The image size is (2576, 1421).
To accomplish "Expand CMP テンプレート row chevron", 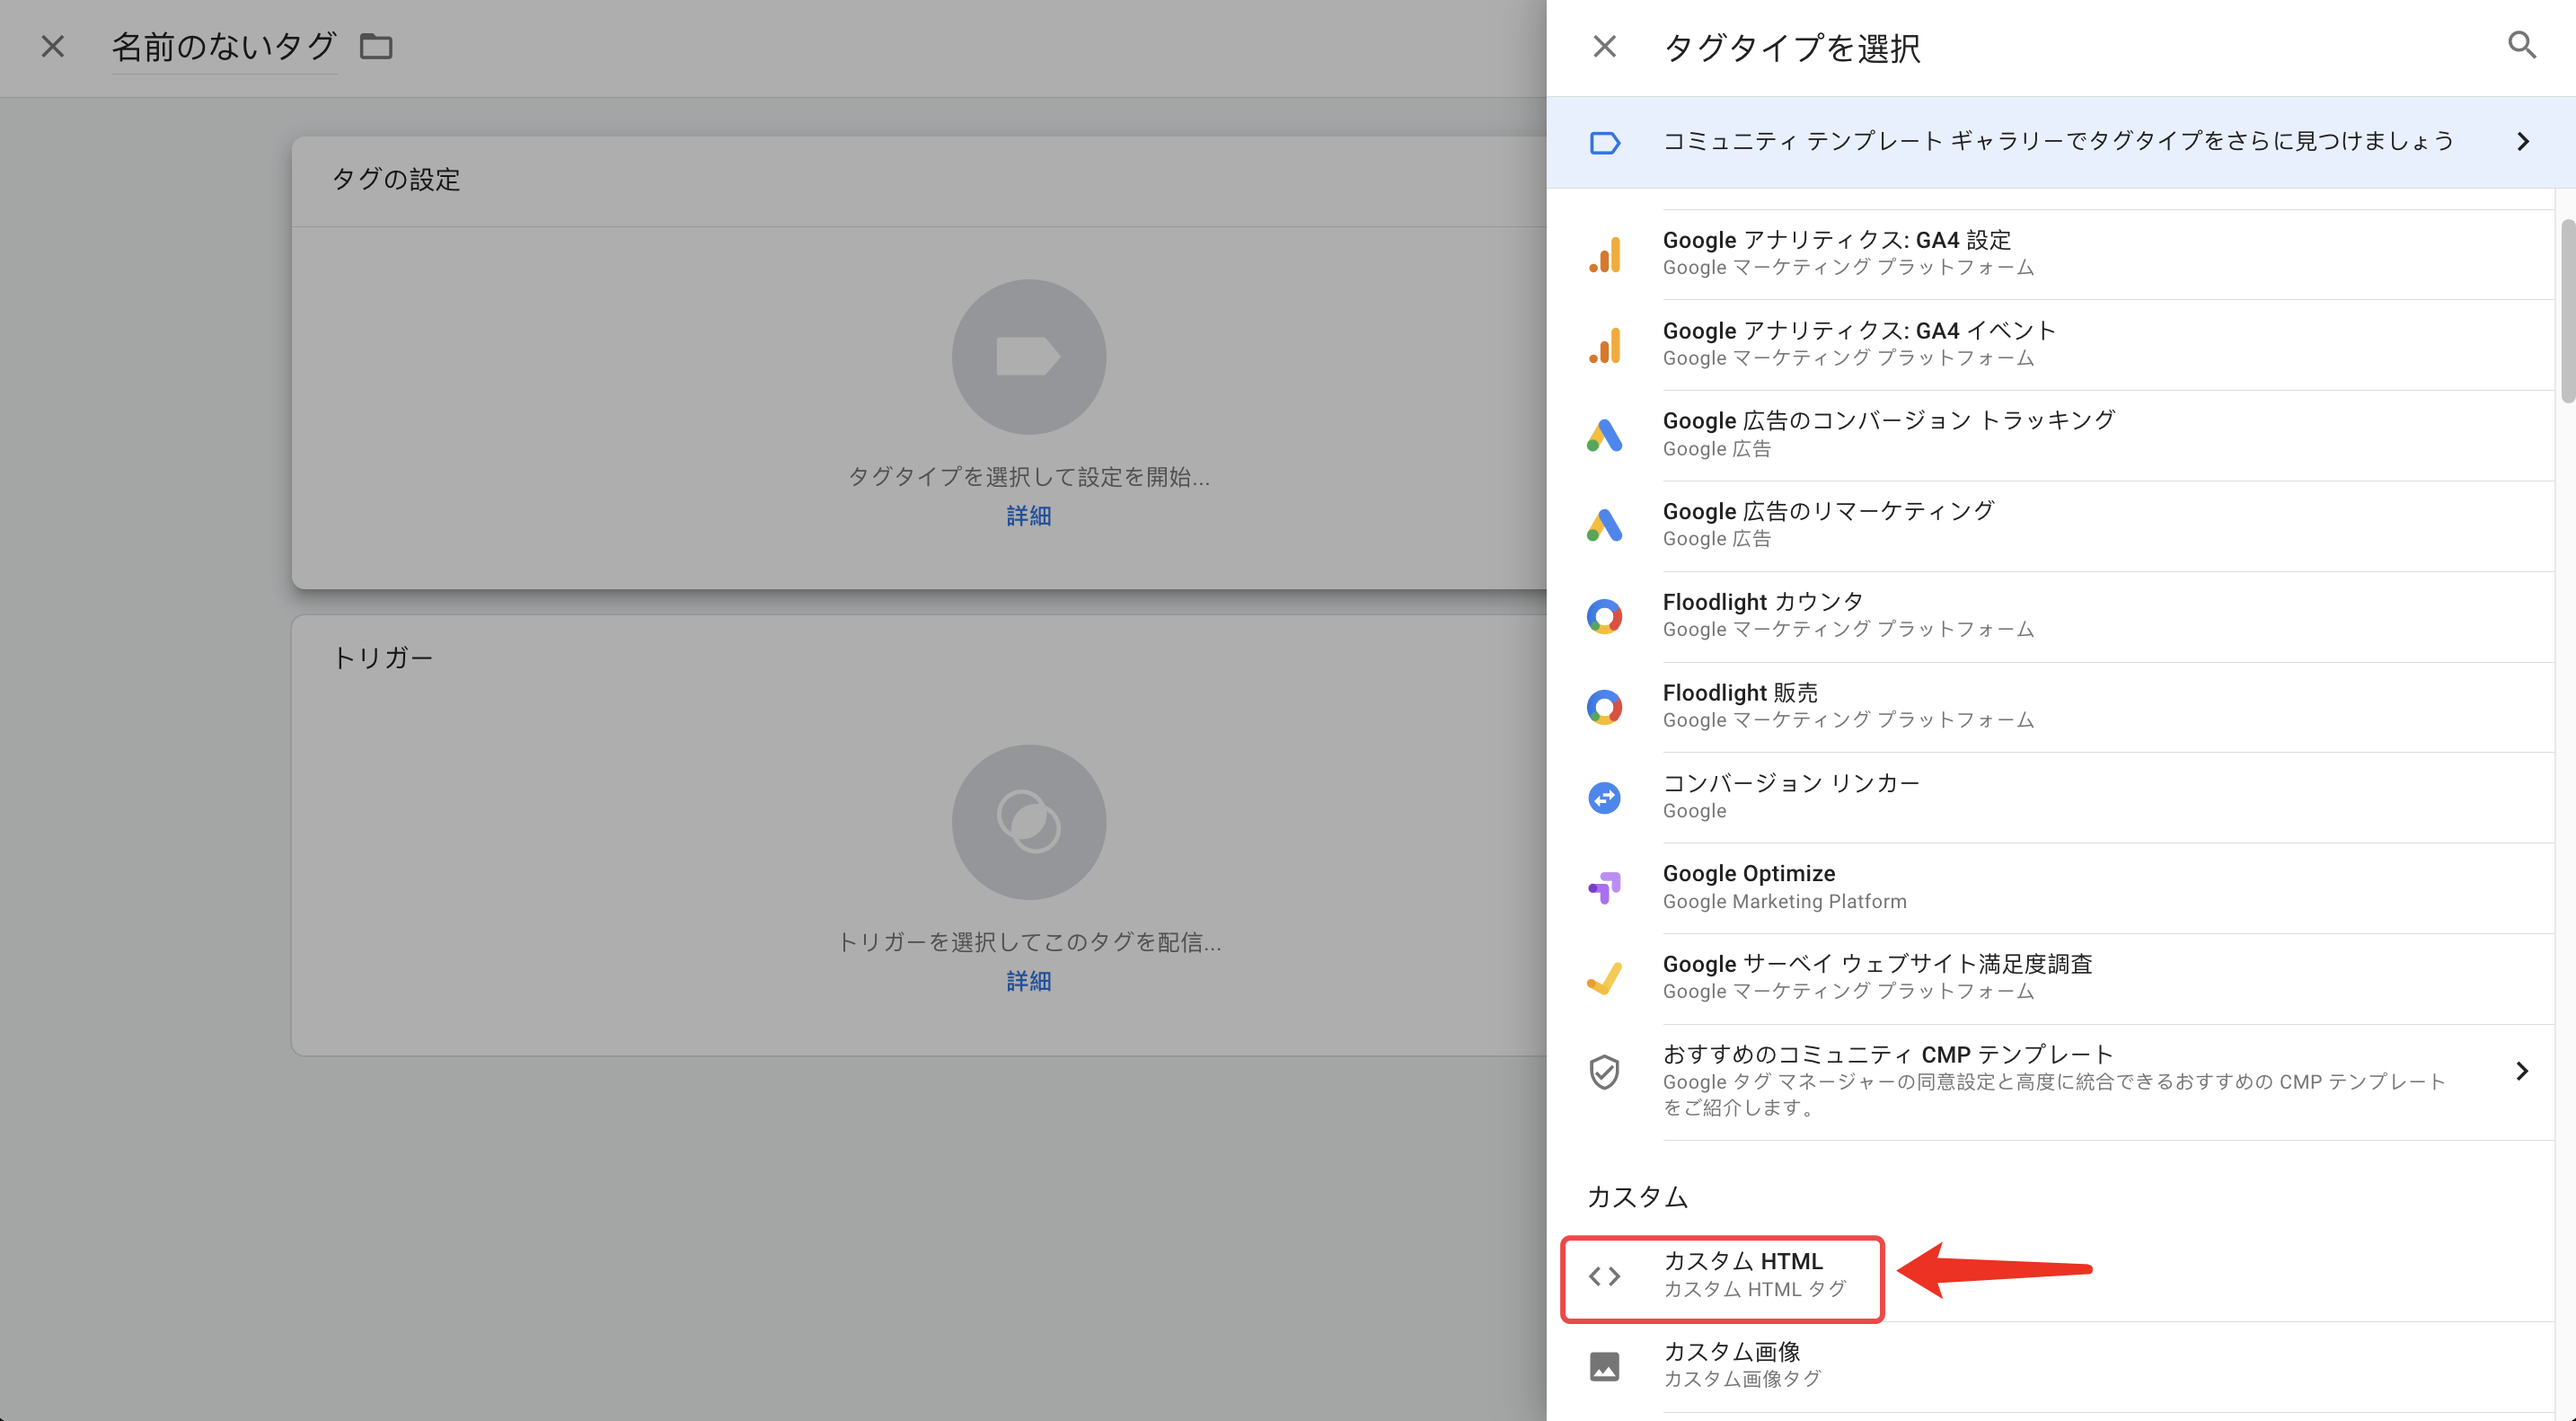I will pos(2522,1072).
